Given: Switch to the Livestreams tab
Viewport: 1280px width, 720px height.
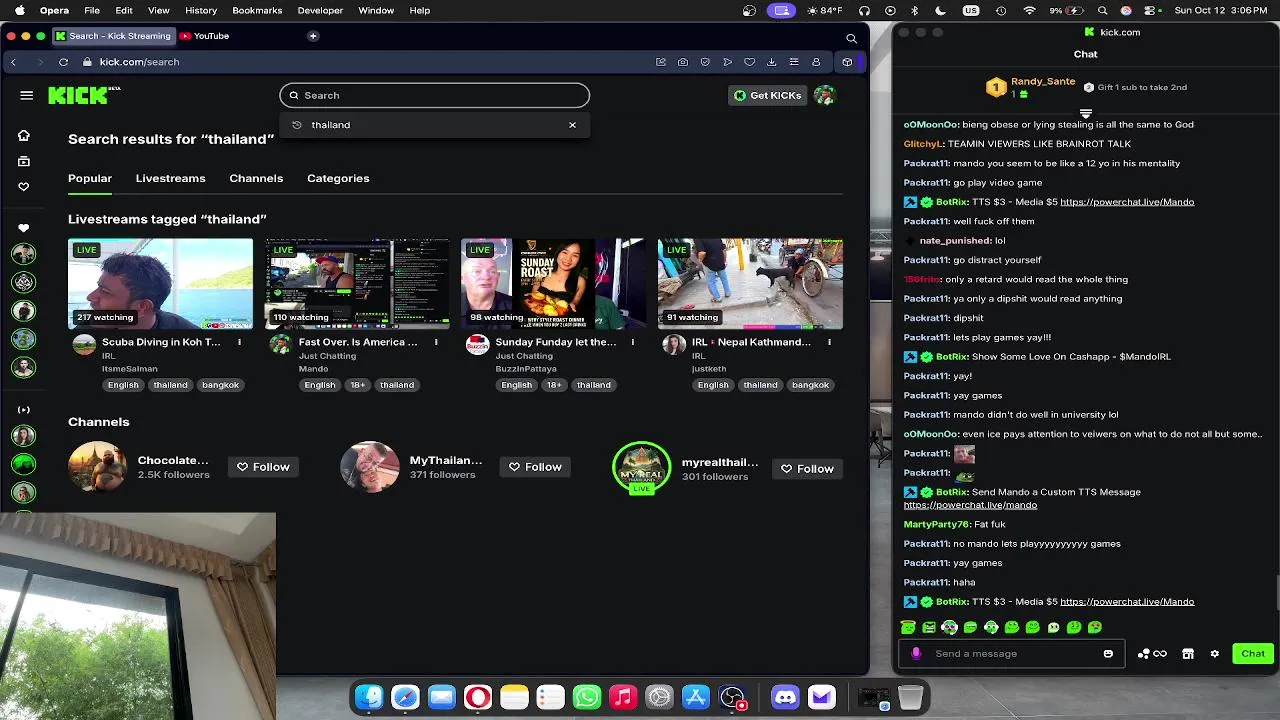Looking at the screenshot, I should coord(170,178).
